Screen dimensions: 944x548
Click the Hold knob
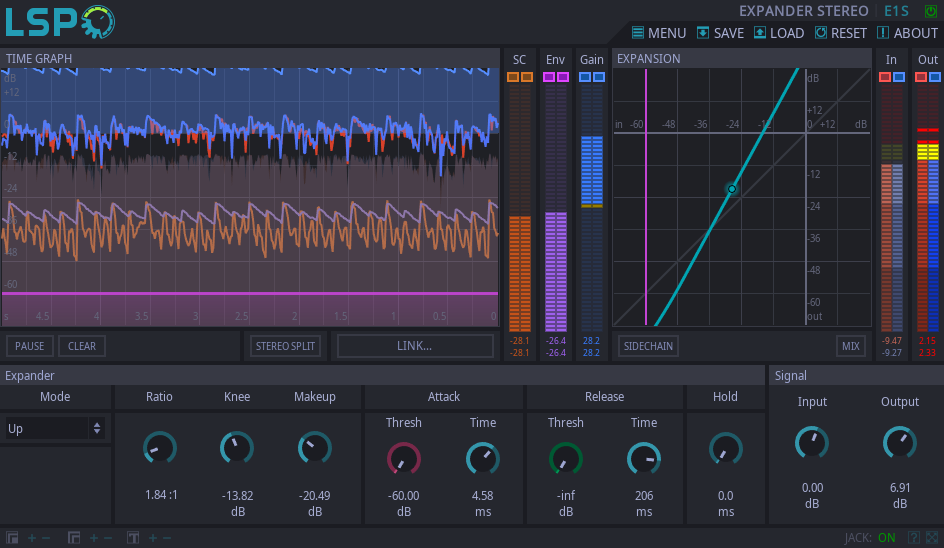click(726, 449)
